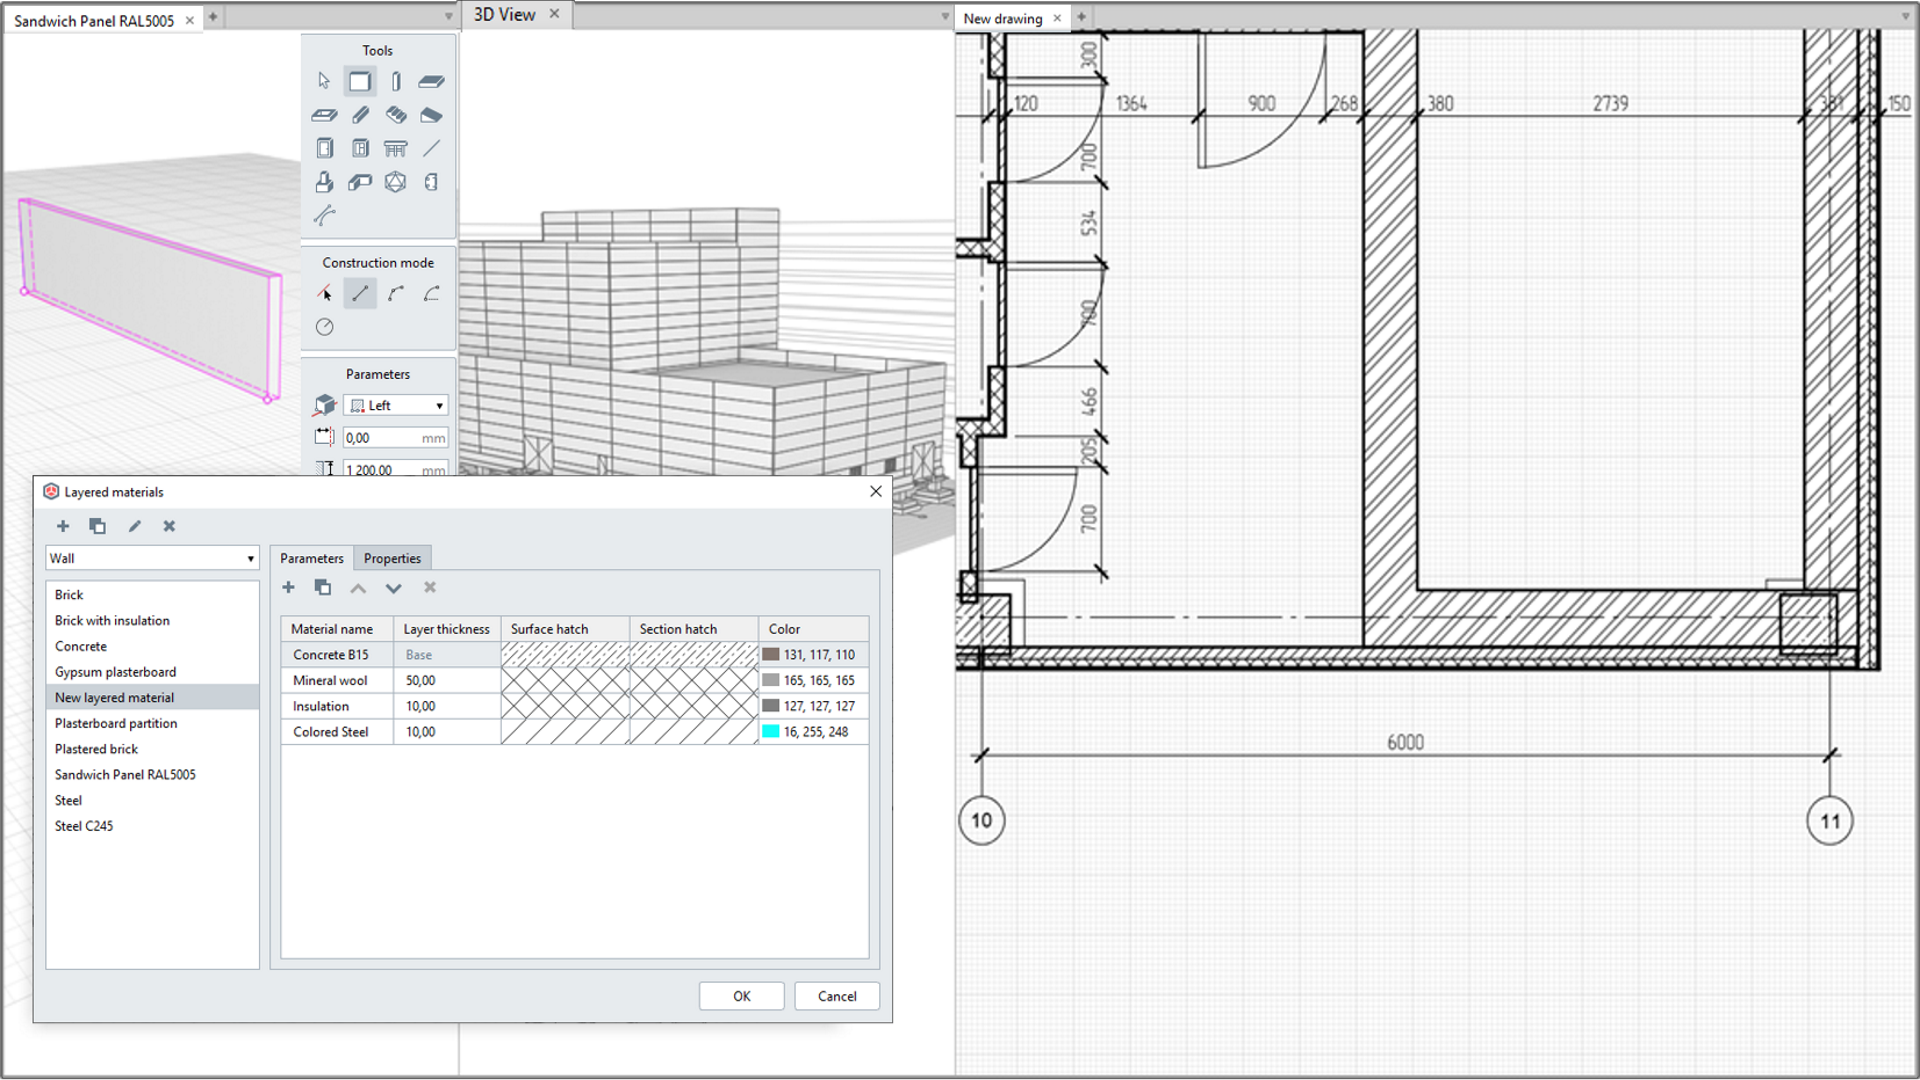The height and width of the screenshot is (1080, 1920).
Task: Activate the Window tool
Action: [x=360, y=149]
